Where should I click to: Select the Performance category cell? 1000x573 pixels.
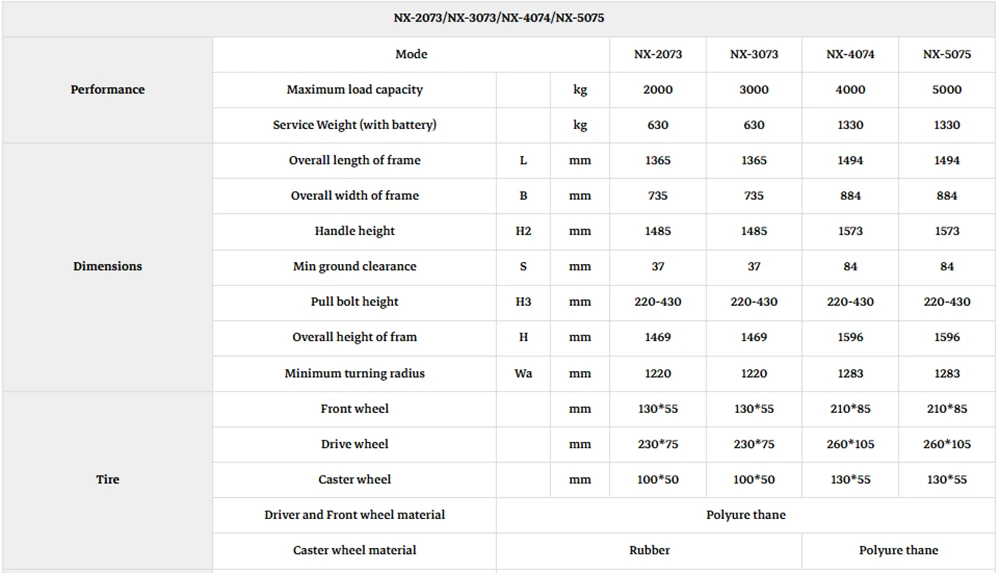[107, 89]
